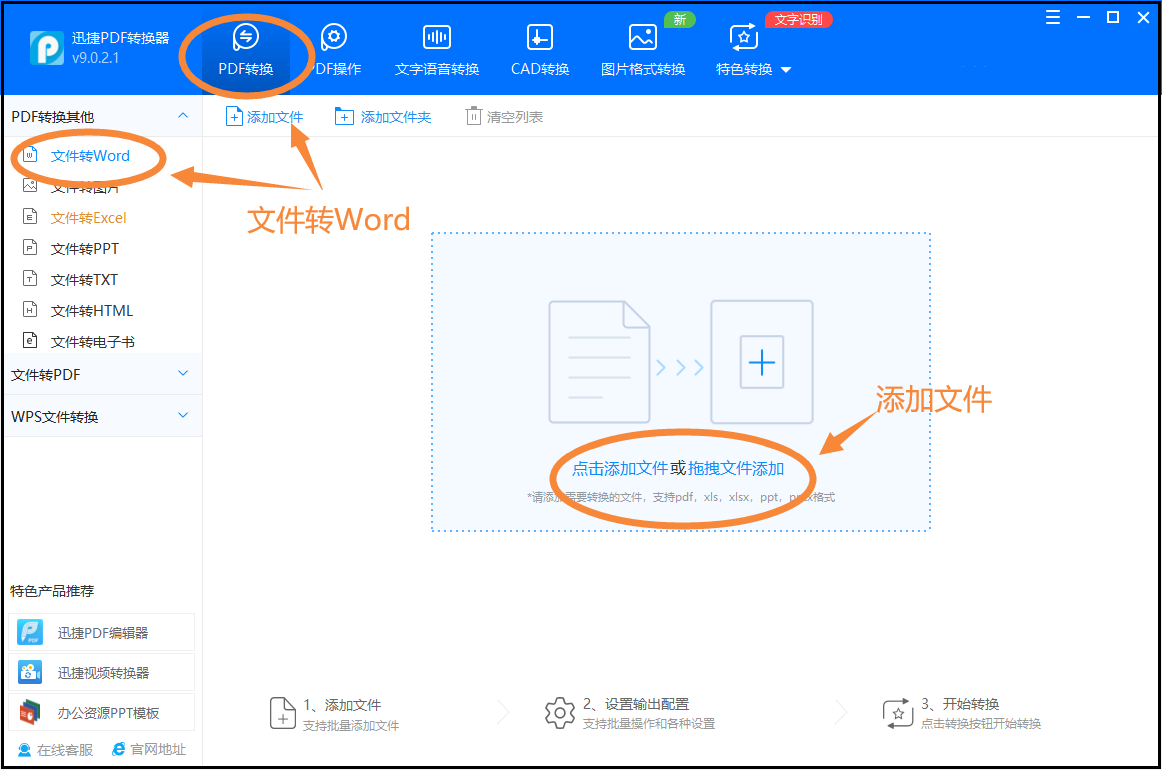The height and width of the screenshot is (770, 1162).
Task: Click the PPT file icon in sidebar
Action: 30,248
